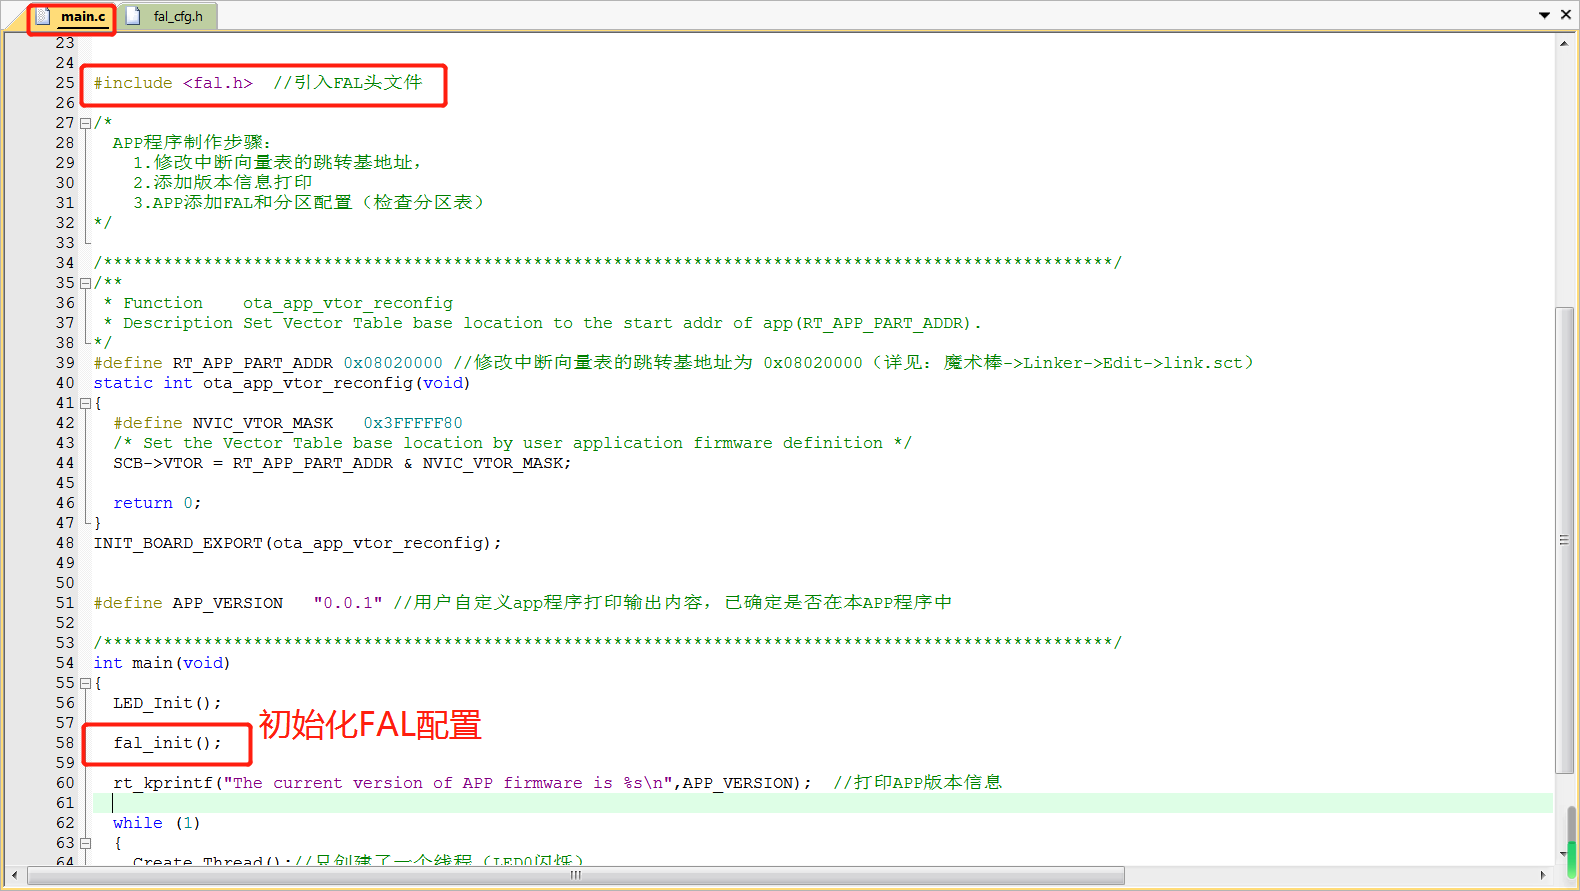Switch to the main.c tab

click(x=71, y=17)
